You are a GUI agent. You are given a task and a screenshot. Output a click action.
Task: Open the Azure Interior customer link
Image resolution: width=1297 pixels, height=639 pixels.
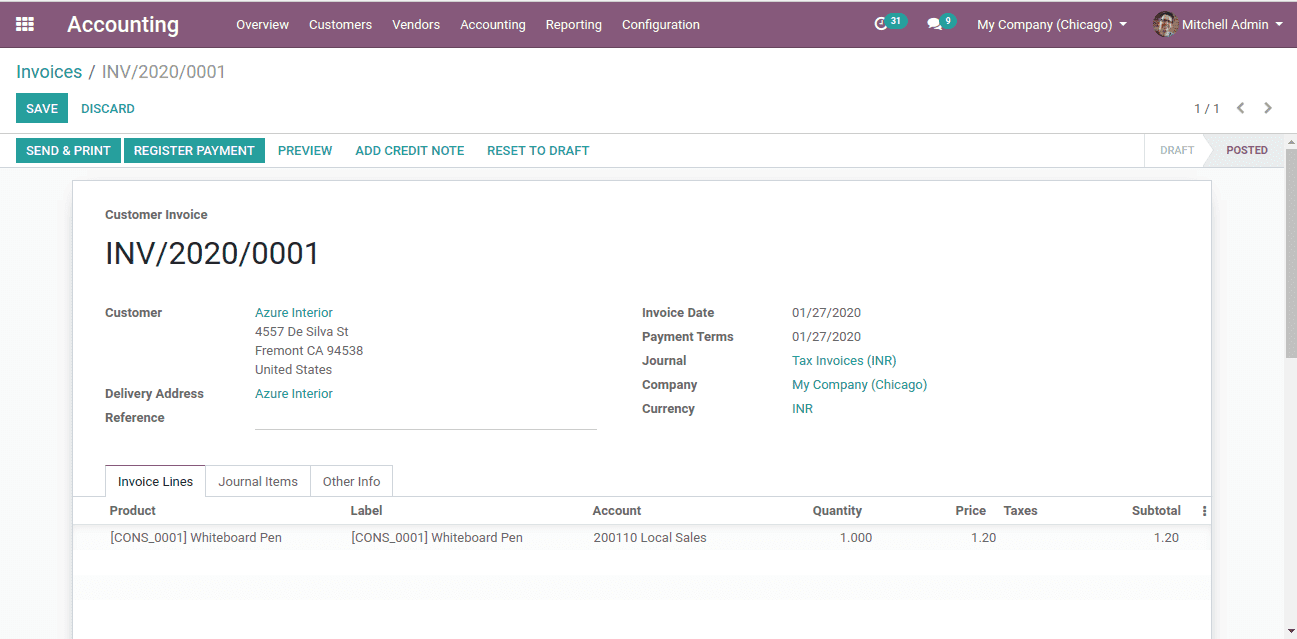[294, 313]
